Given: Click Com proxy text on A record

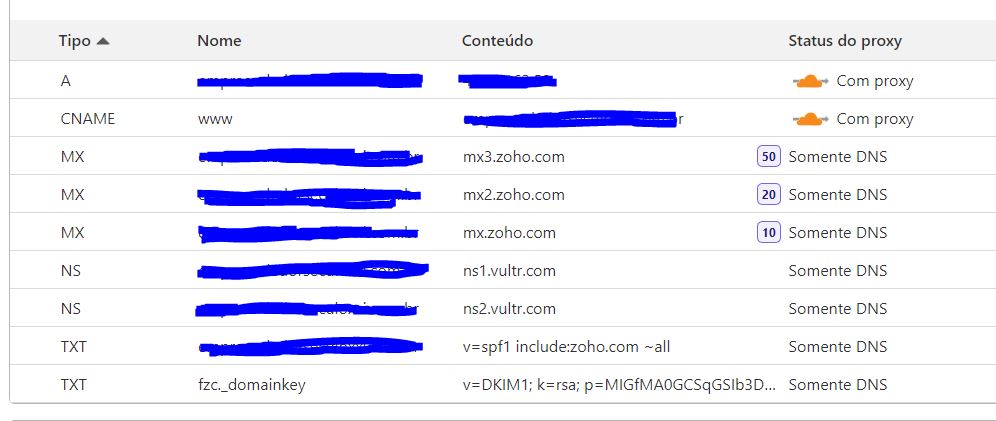Looking at the screenshot, I should [x=875, y=81].
